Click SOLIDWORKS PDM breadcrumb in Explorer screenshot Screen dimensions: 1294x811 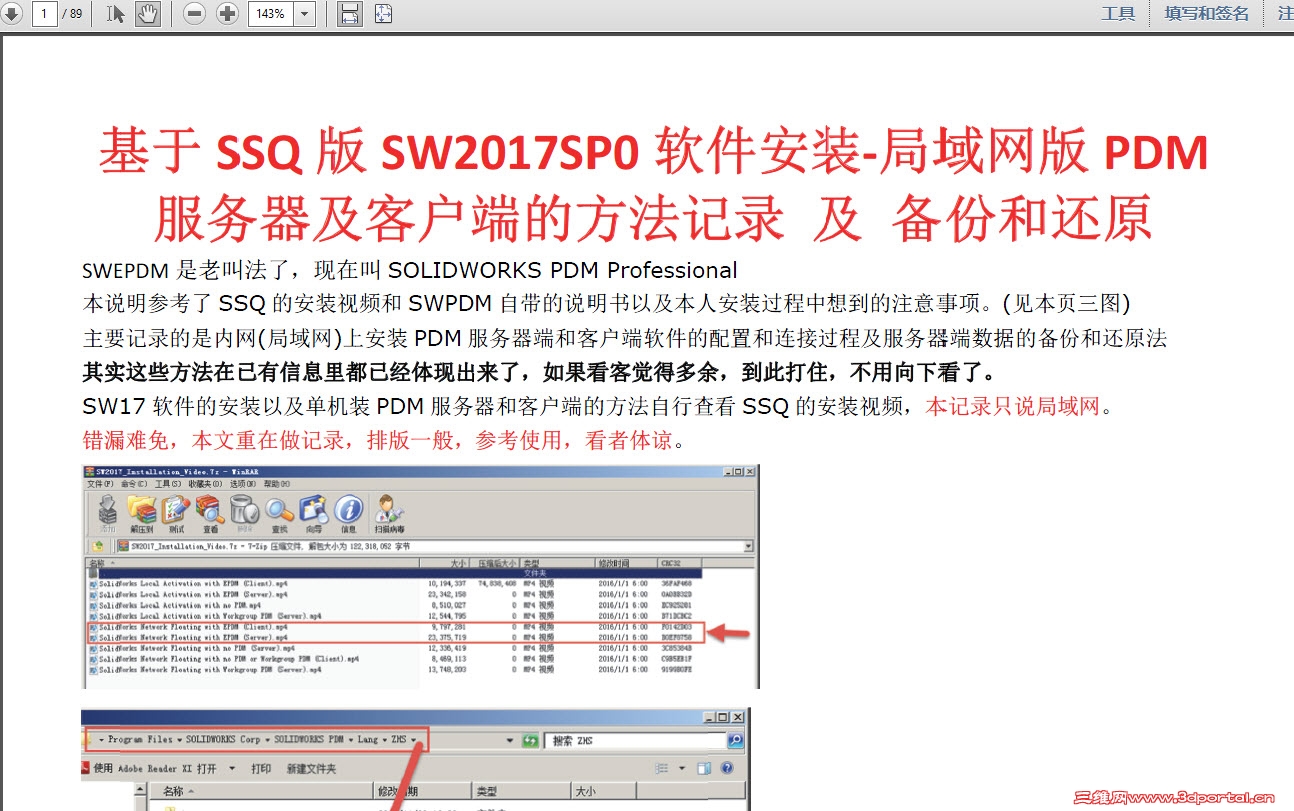[309, 739]
